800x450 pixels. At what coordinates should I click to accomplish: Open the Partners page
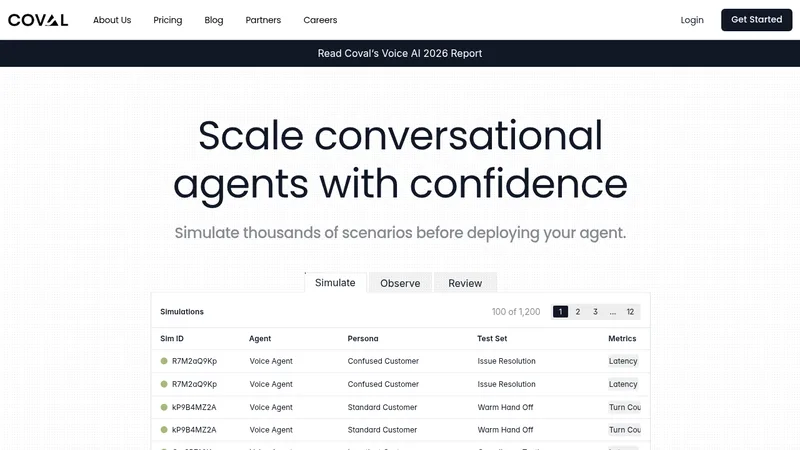263,20
